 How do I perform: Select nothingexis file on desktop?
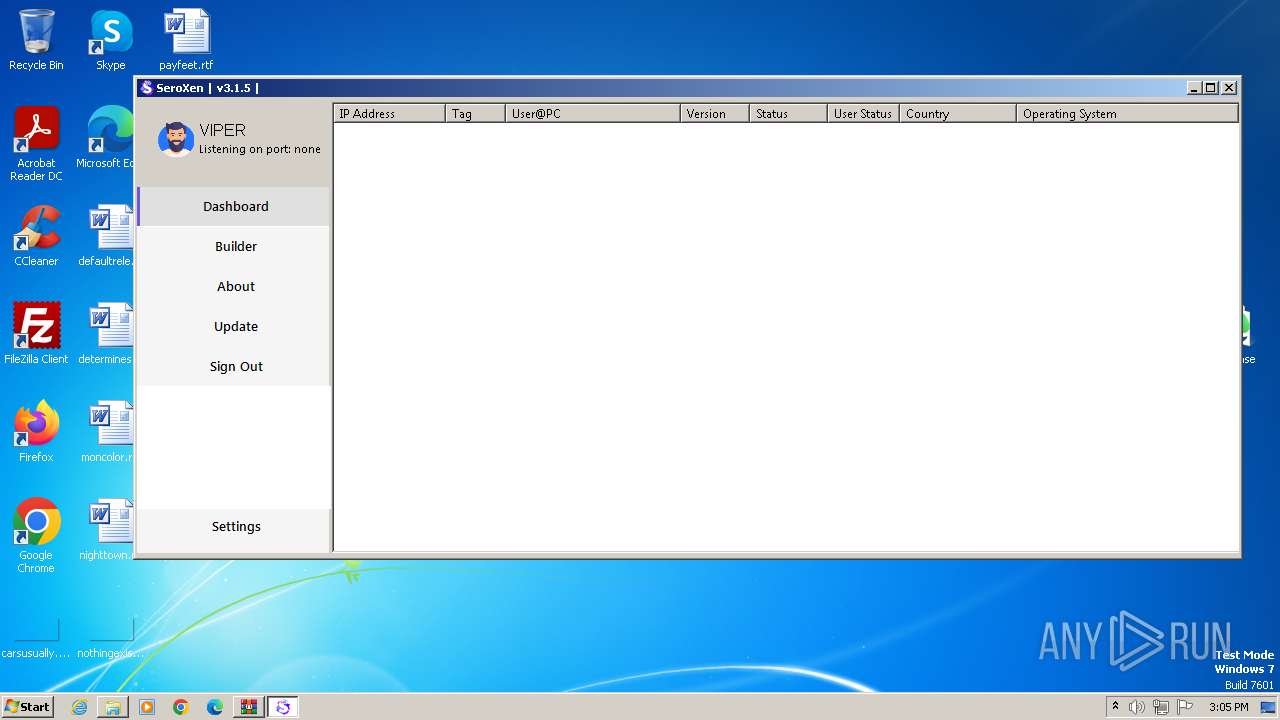point(110,638)
